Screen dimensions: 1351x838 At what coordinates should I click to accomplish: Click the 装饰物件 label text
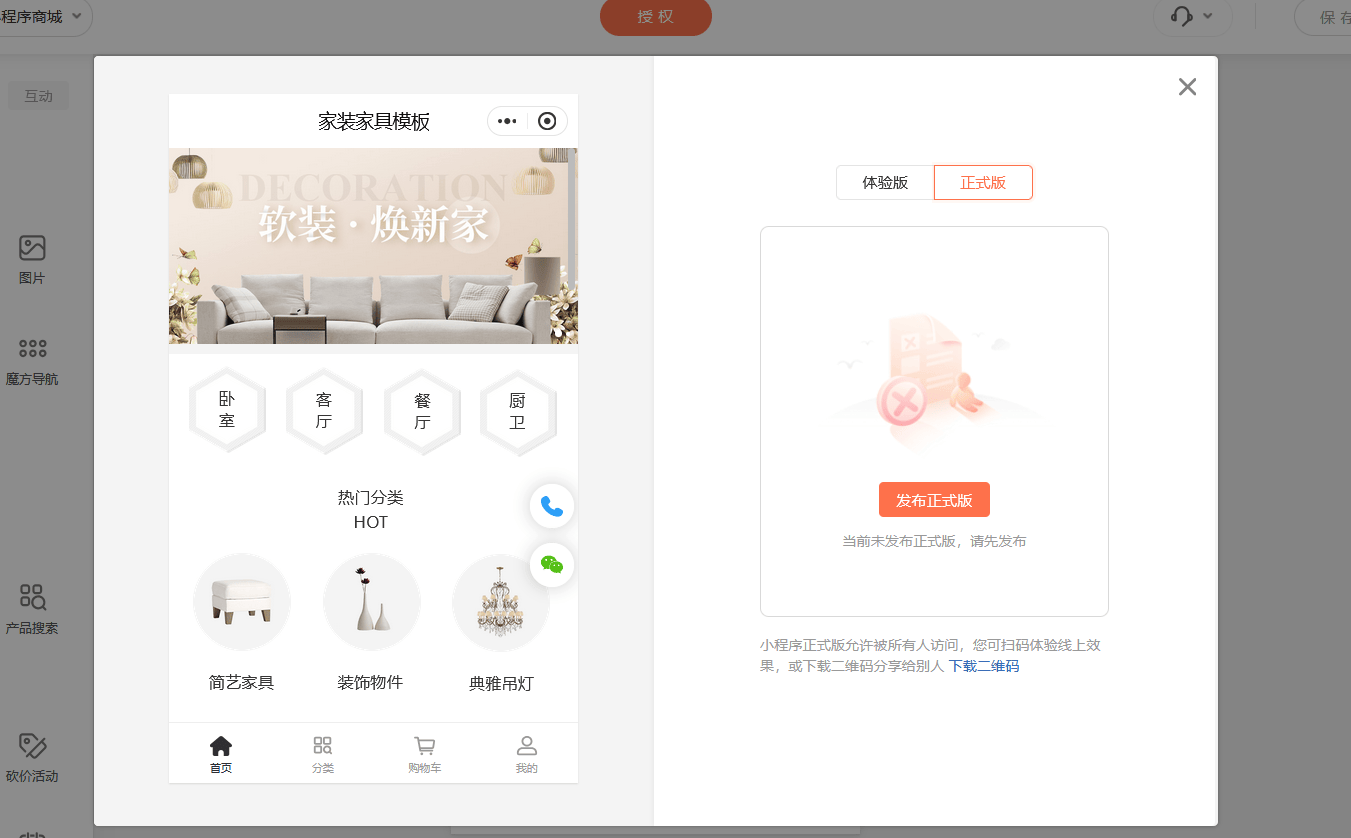370,683
